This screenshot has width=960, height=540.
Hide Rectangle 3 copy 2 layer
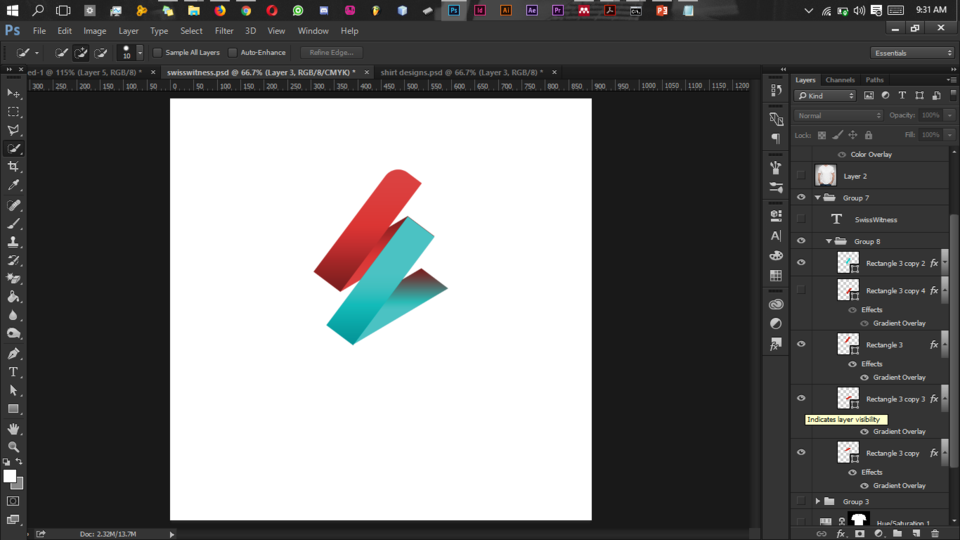[x=801, y=263]
